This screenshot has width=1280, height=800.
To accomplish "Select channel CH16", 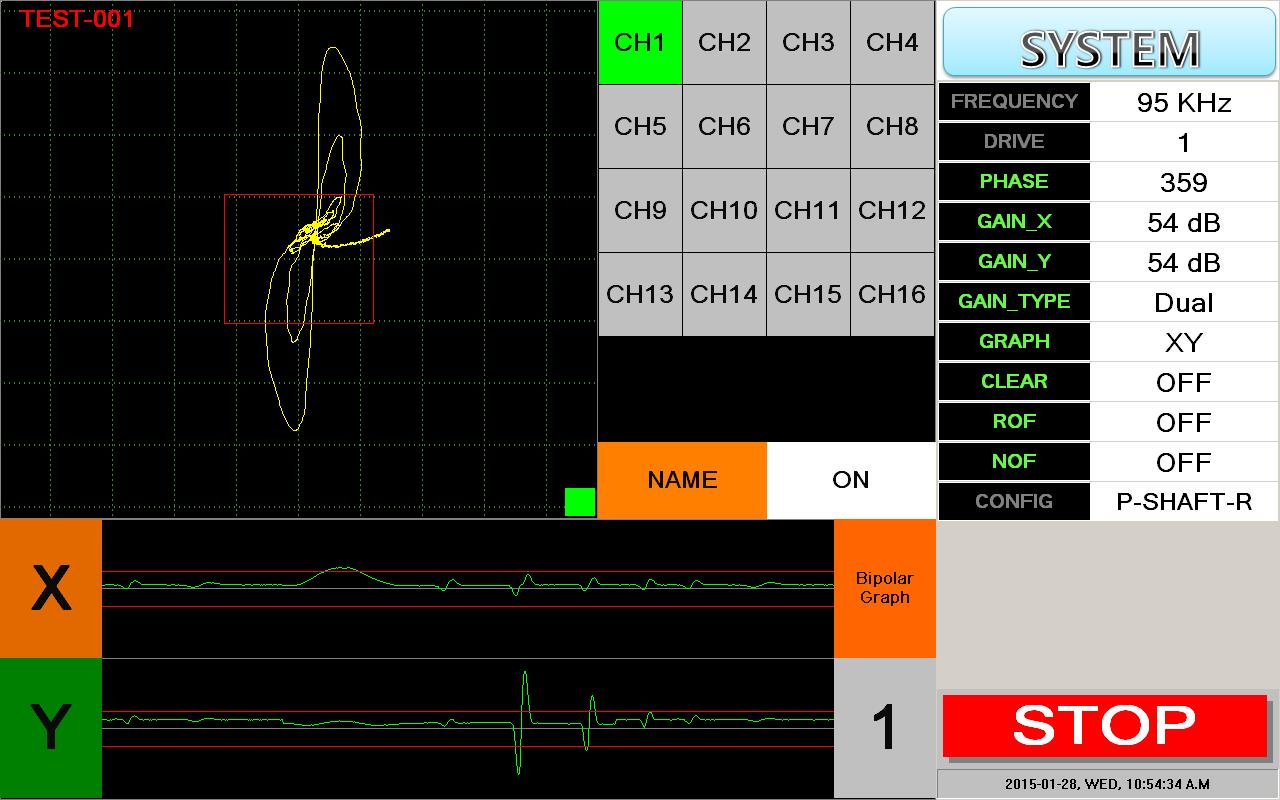I will pos(892,294).
